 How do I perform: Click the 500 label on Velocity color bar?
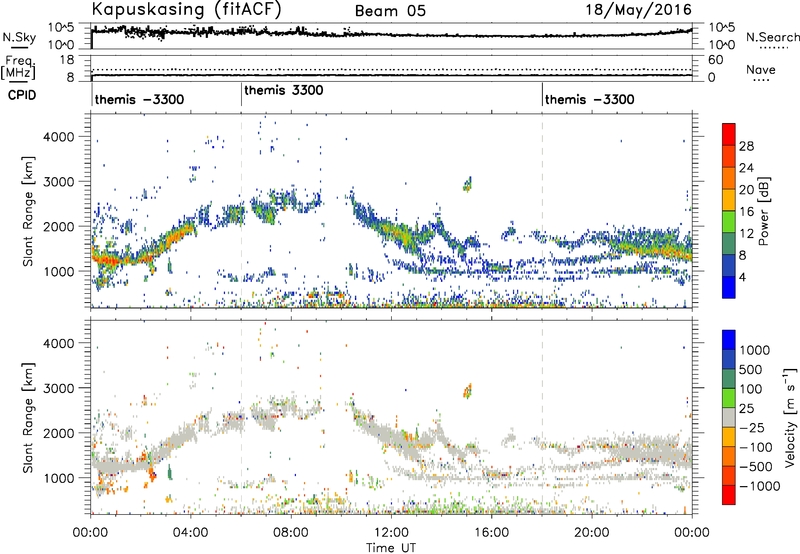753,369
